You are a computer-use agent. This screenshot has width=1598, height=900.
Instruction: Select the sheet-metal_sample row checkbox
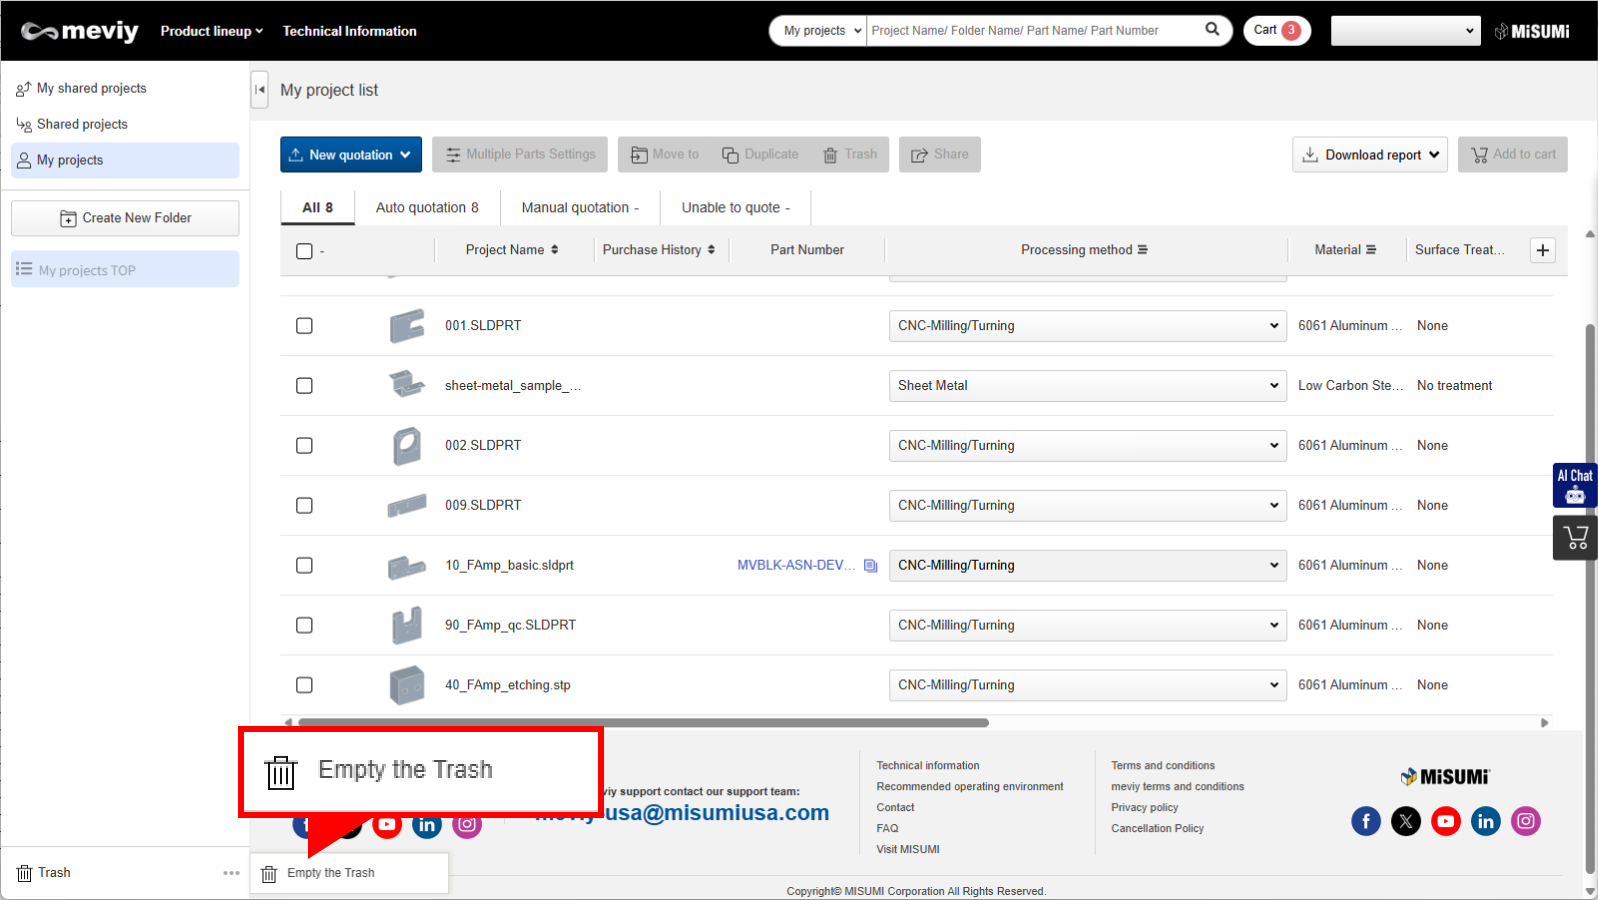(x=305, y=386)
